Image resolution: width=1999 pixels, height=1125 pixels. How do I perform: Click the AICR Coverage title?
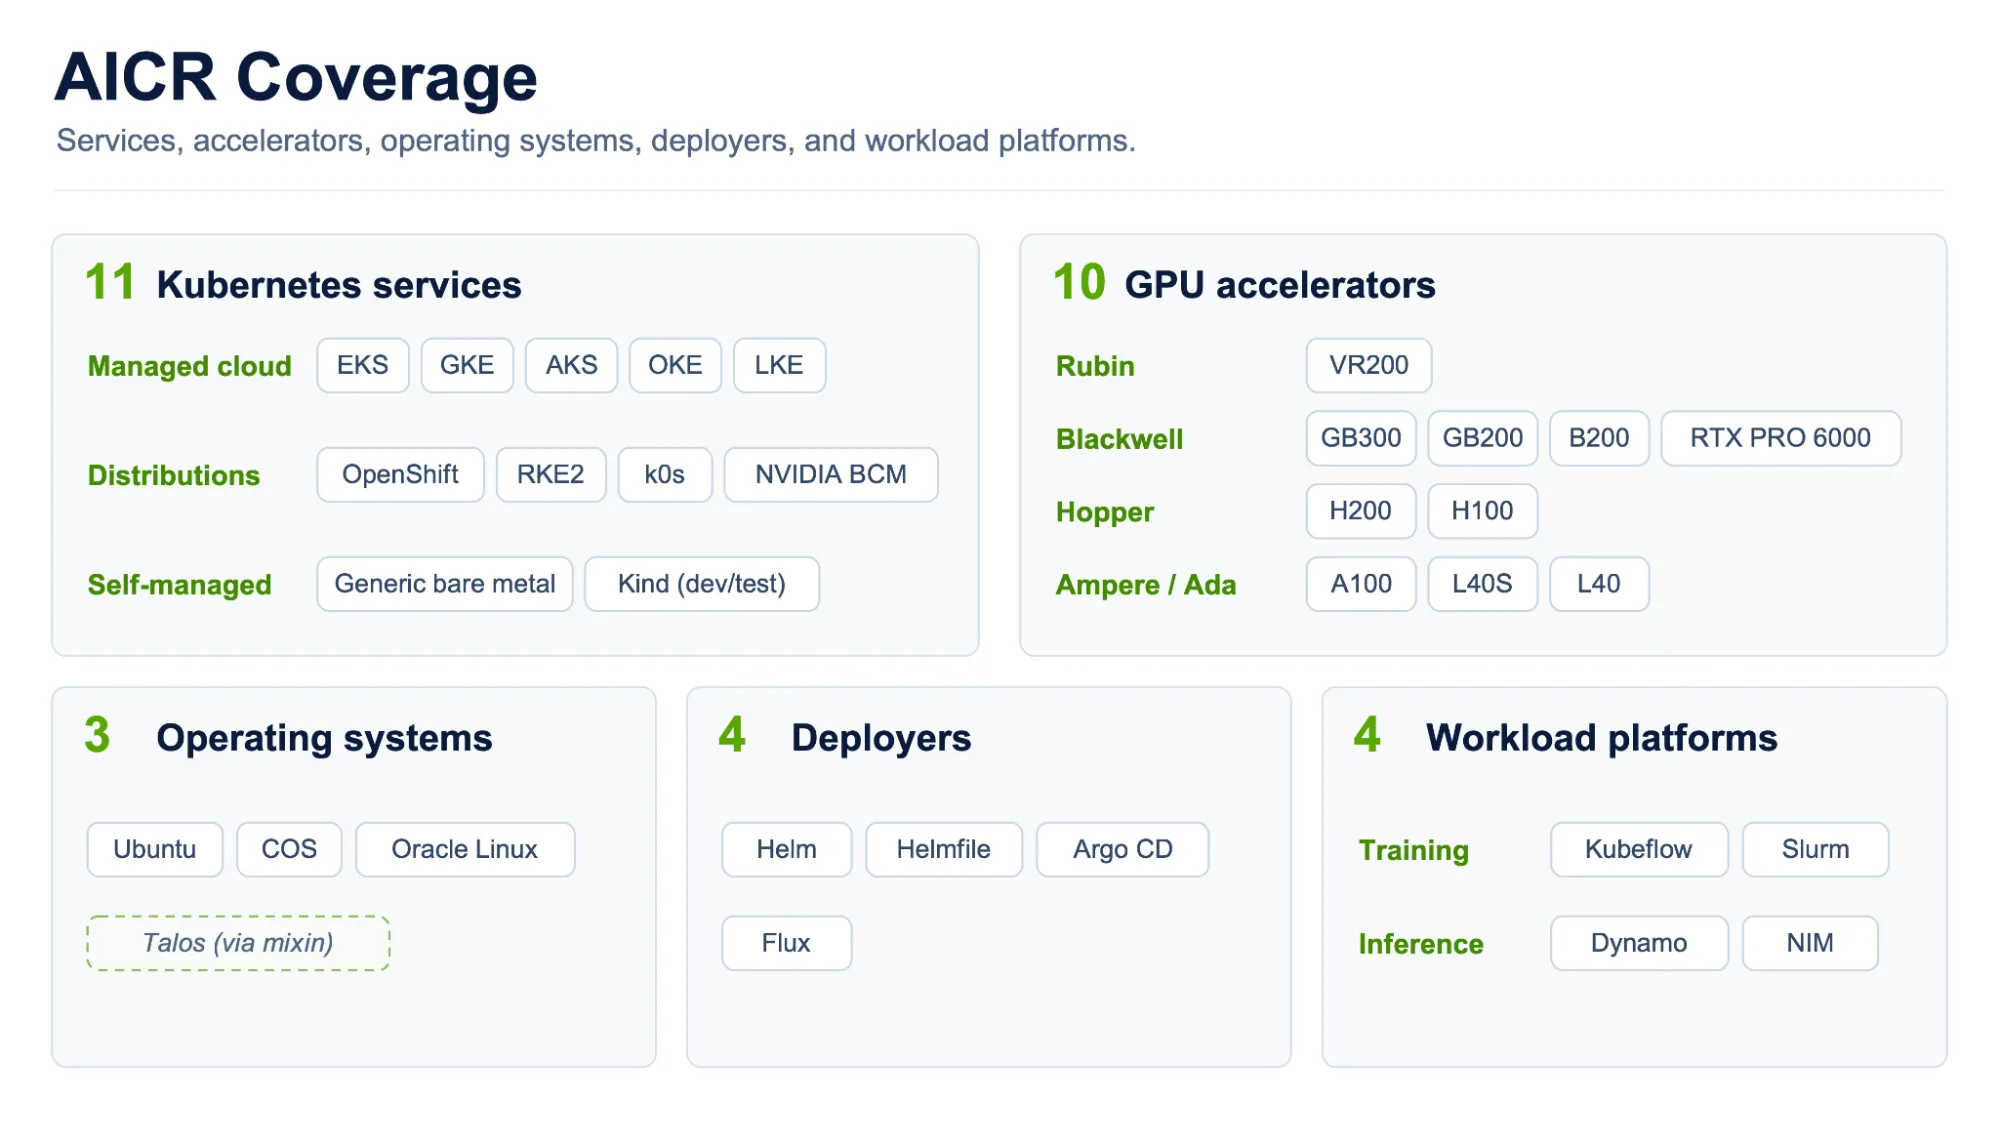pos(296,78)
